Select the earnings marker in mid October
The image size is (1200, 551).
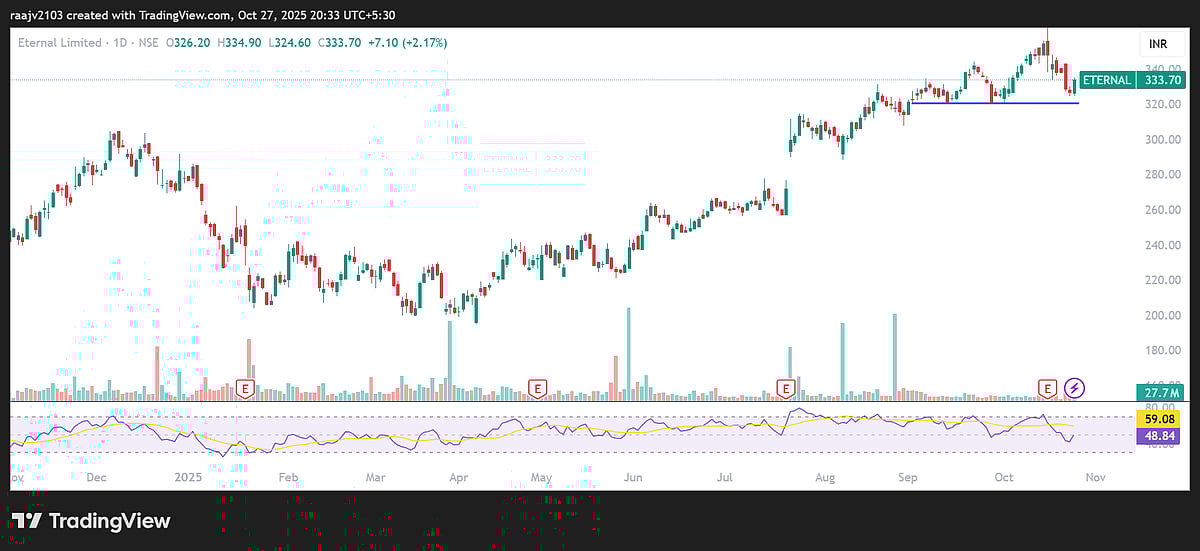[1047, 387]
